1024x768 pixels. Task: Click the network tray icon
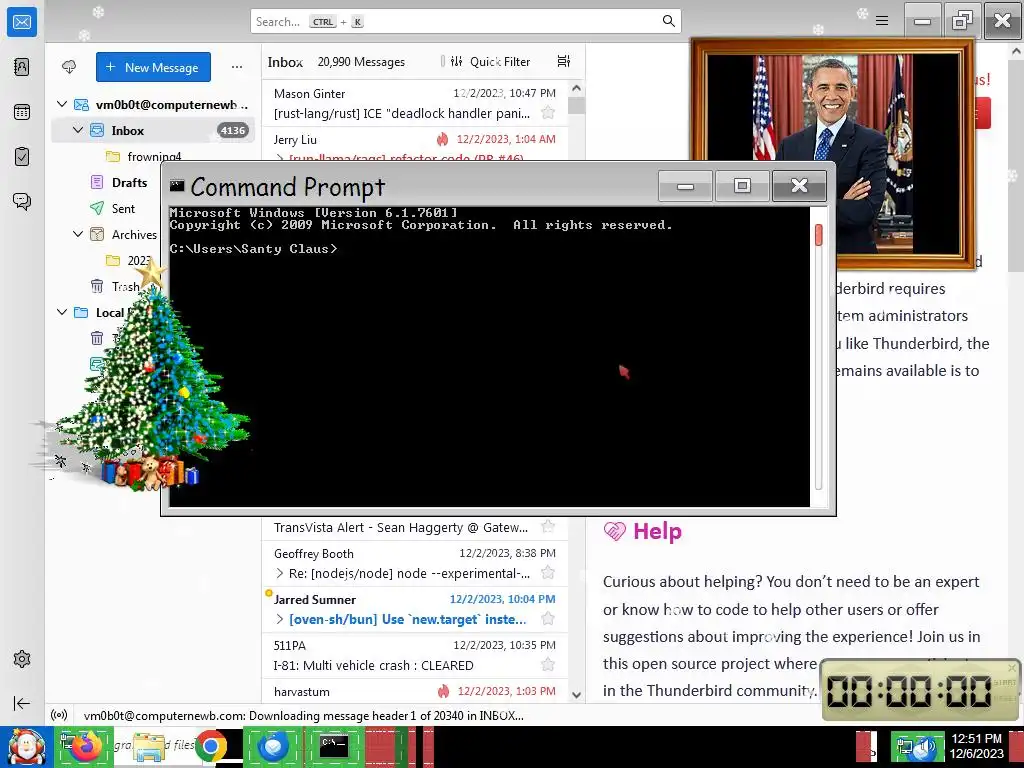(906, 746)
